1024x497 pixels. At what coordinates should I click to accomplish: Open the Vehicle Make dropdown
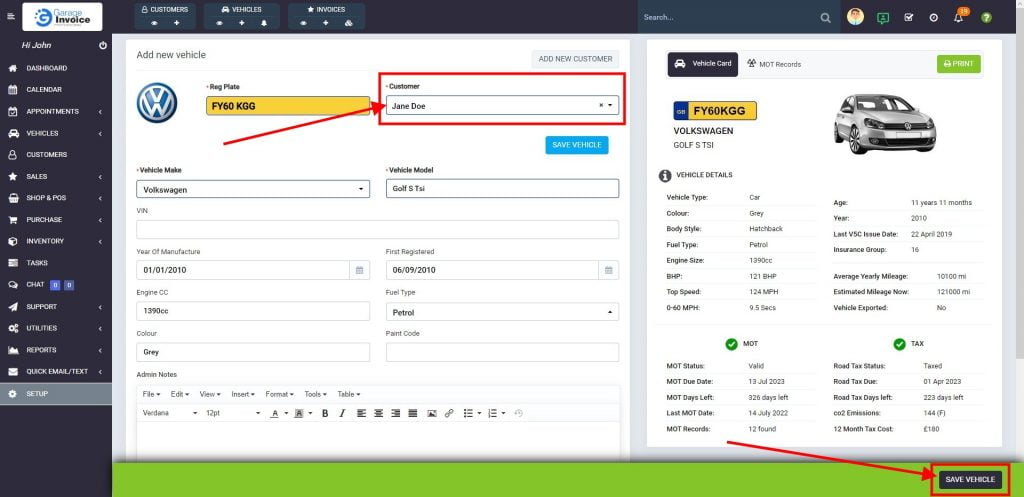tap(253, 189)
